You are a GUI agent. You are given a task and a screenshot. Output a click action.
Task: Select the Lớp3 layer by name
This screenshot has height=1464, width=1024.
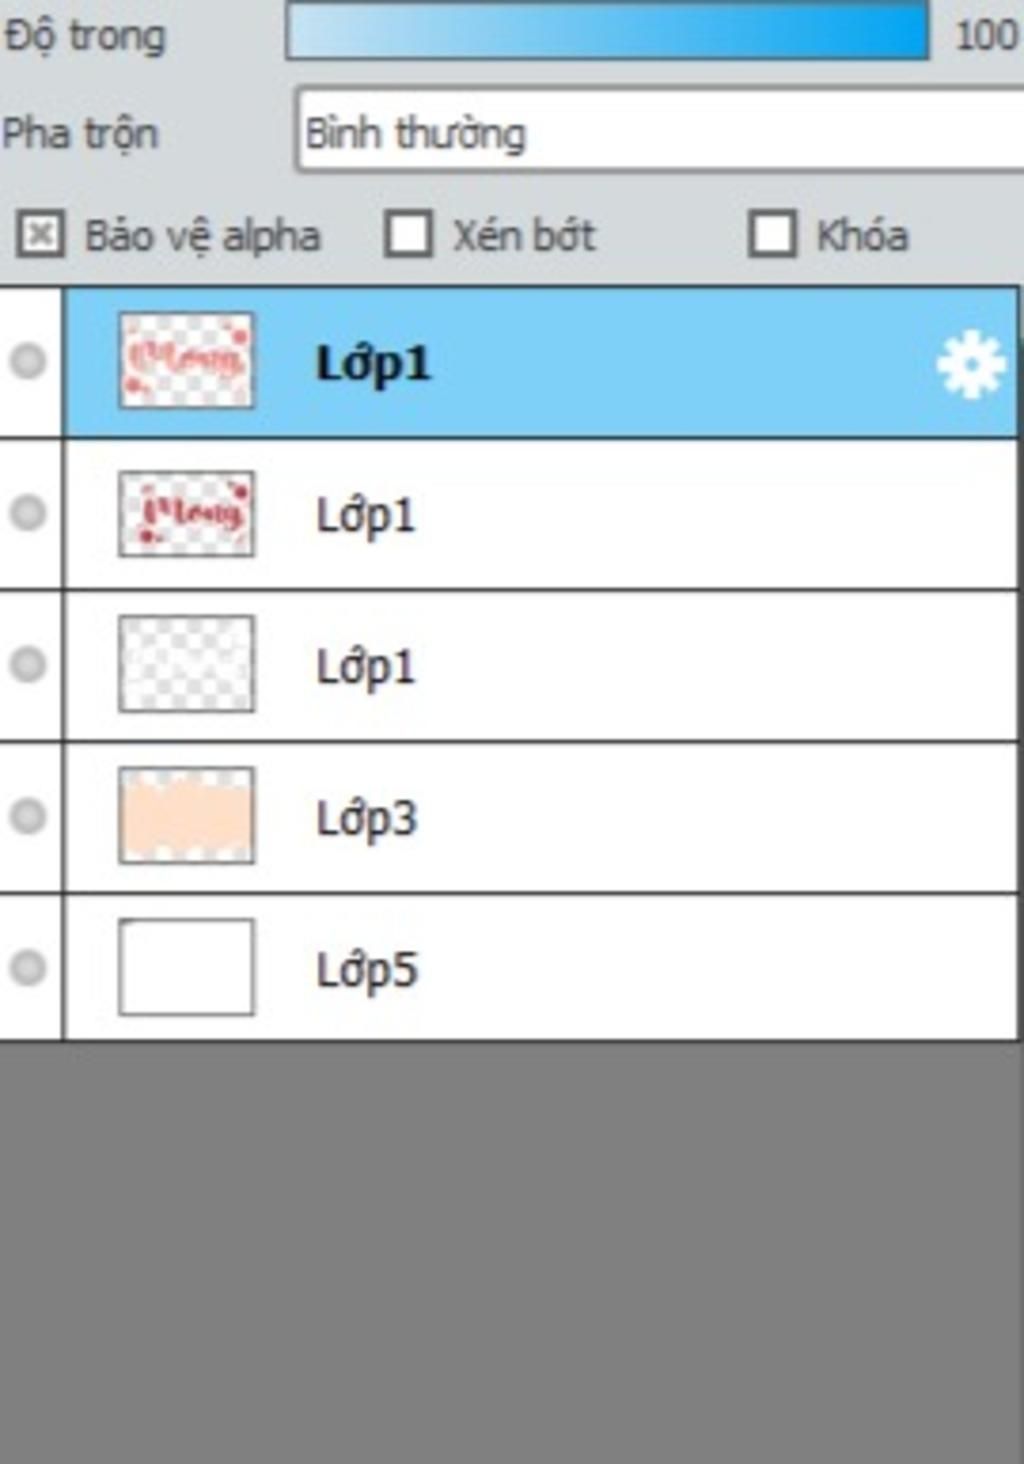click(366, 819)
